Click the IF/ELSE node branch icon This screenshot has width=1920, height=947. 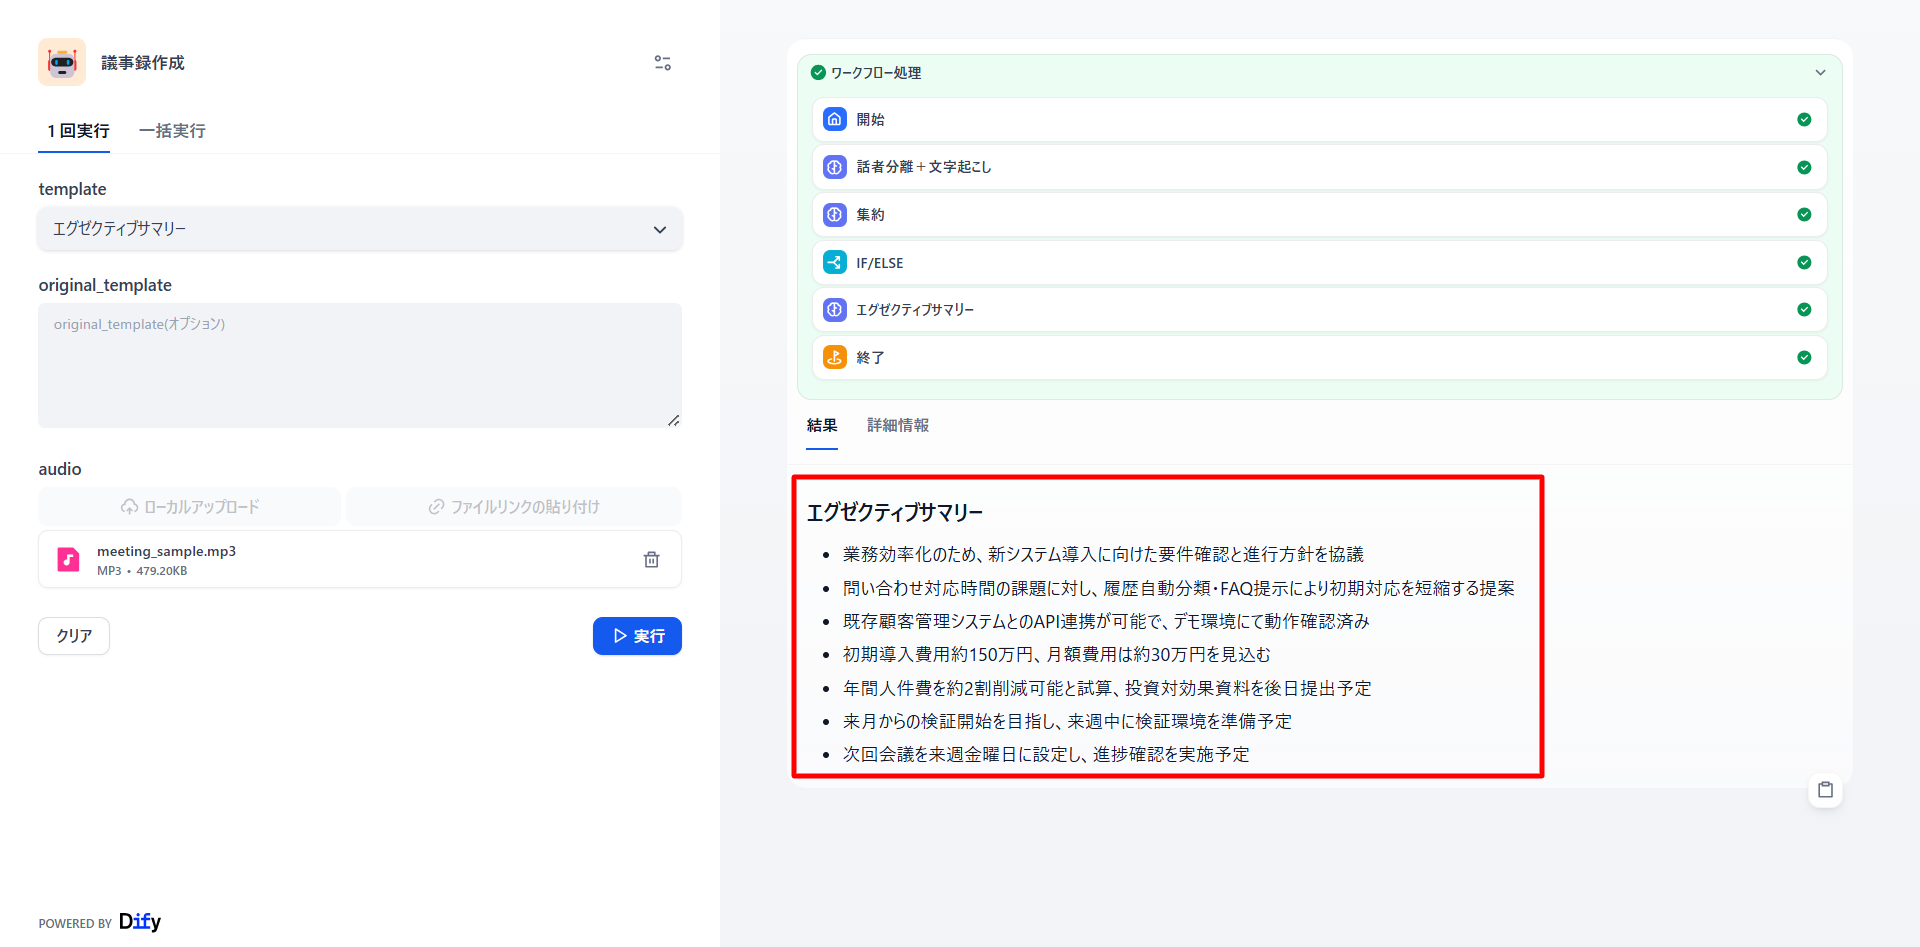point(834,262)
